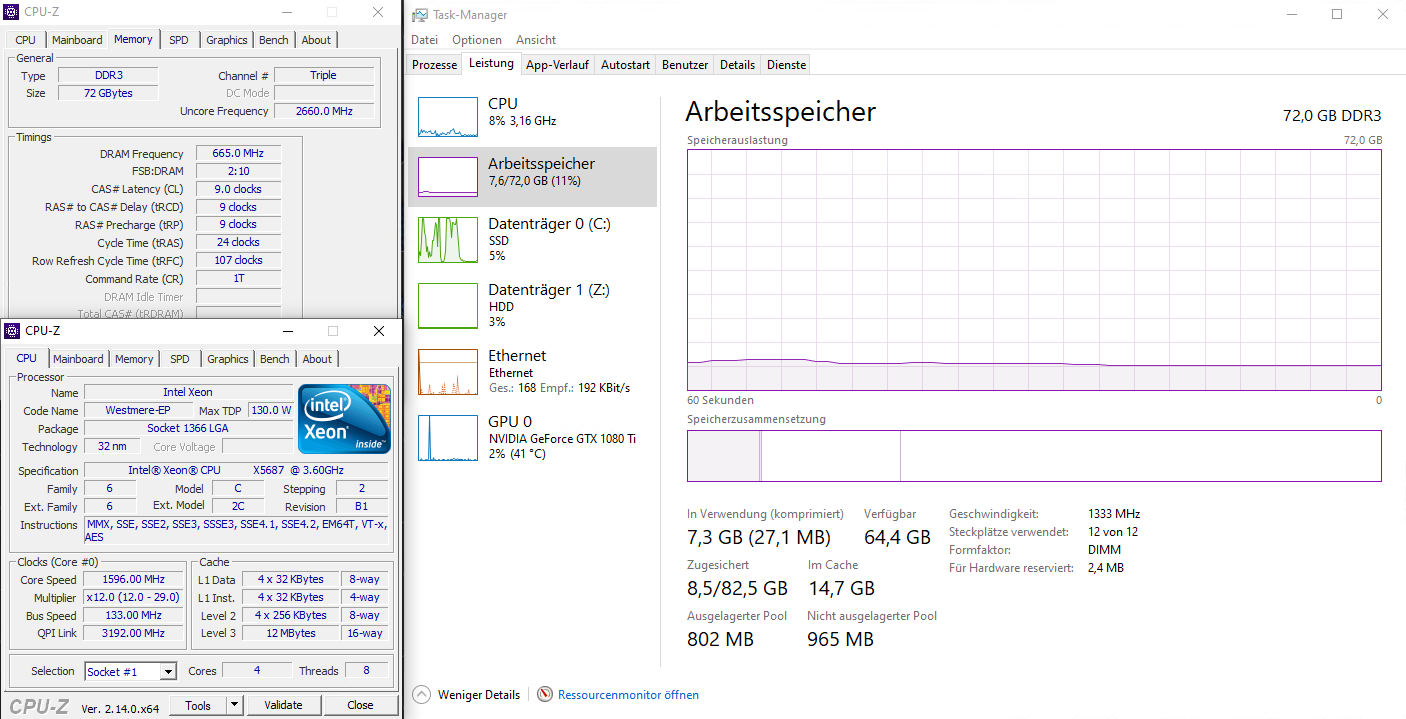Click the Max TDP value 130.0 W
The image size is (1406, 719).
[271, 410]
